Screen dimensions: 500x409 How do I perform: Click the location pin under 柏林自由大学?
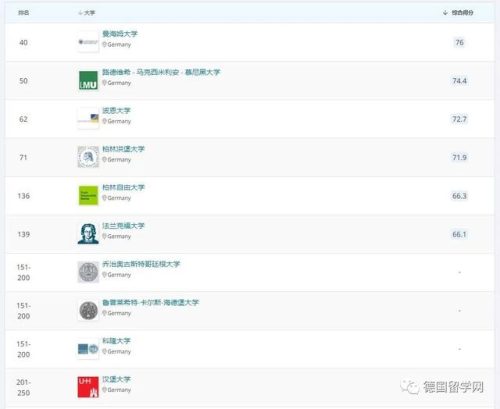click(x=104, y=198)
